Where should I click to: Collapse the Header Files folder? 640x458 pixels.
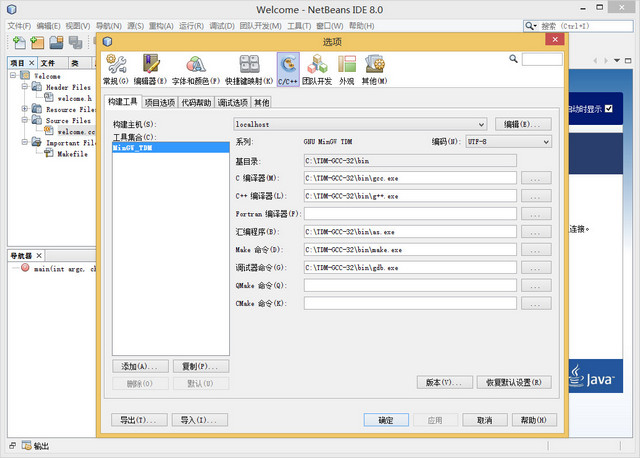(24, 87)
